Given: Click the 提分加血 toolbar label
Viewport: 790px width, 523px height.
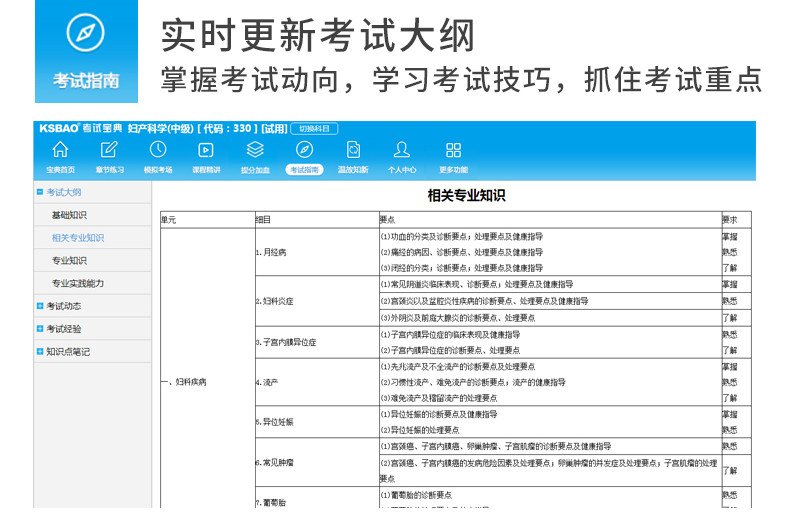Looking at the screenshot, I should pos(255,170).
